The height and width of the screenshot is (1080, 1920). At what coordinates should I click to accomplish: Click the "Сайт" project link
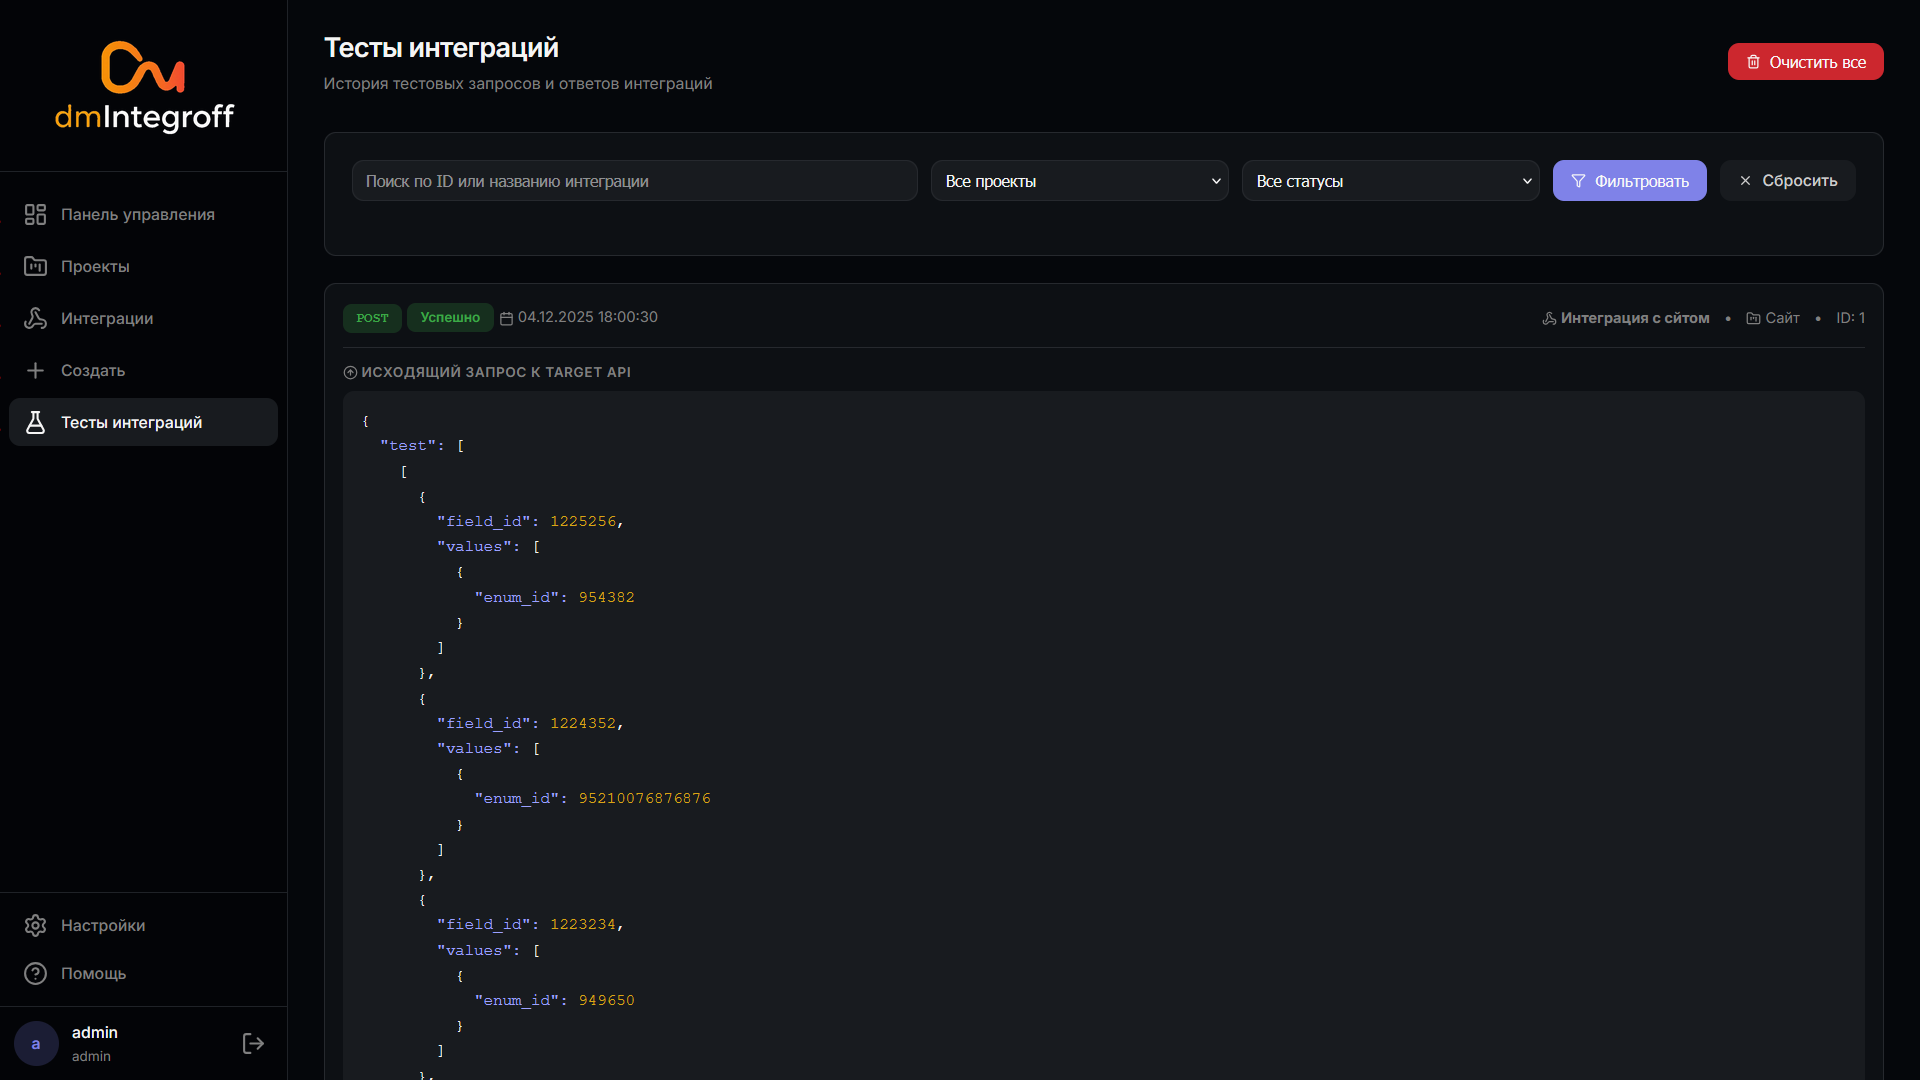pyautogui.click(x=1781, y=318)
